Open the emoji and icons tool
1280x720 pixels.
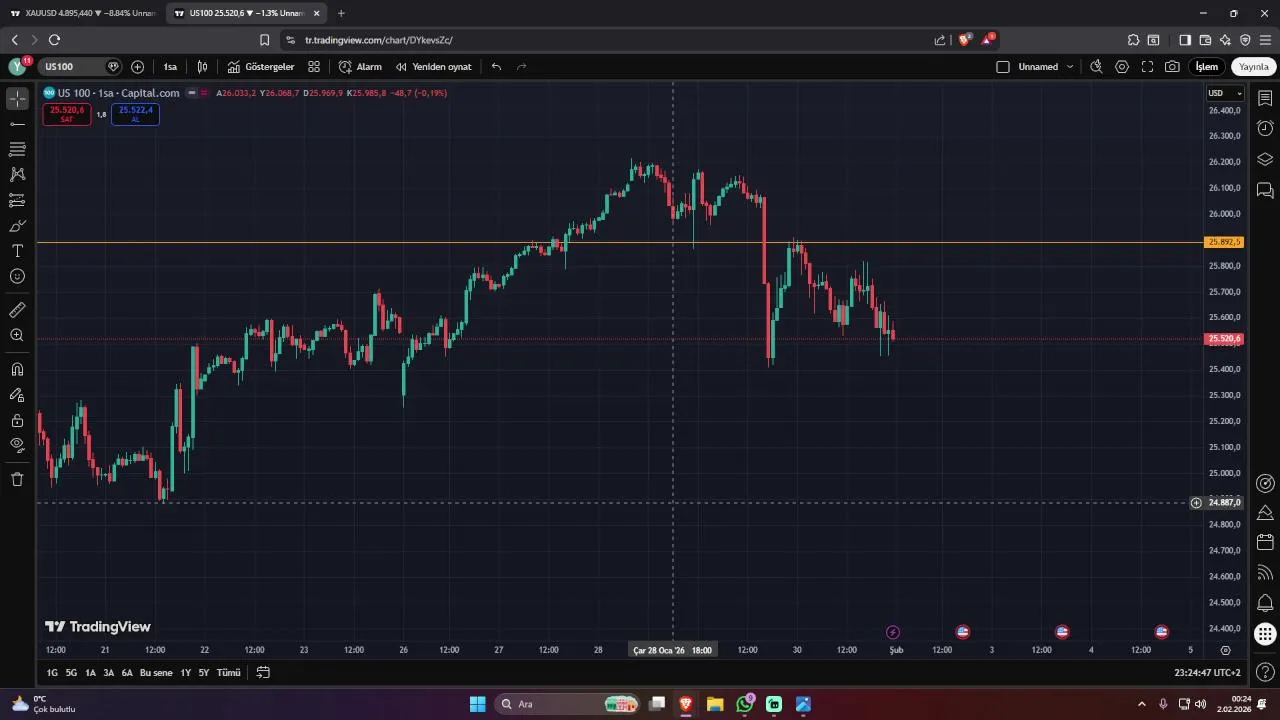coord(17,276)
